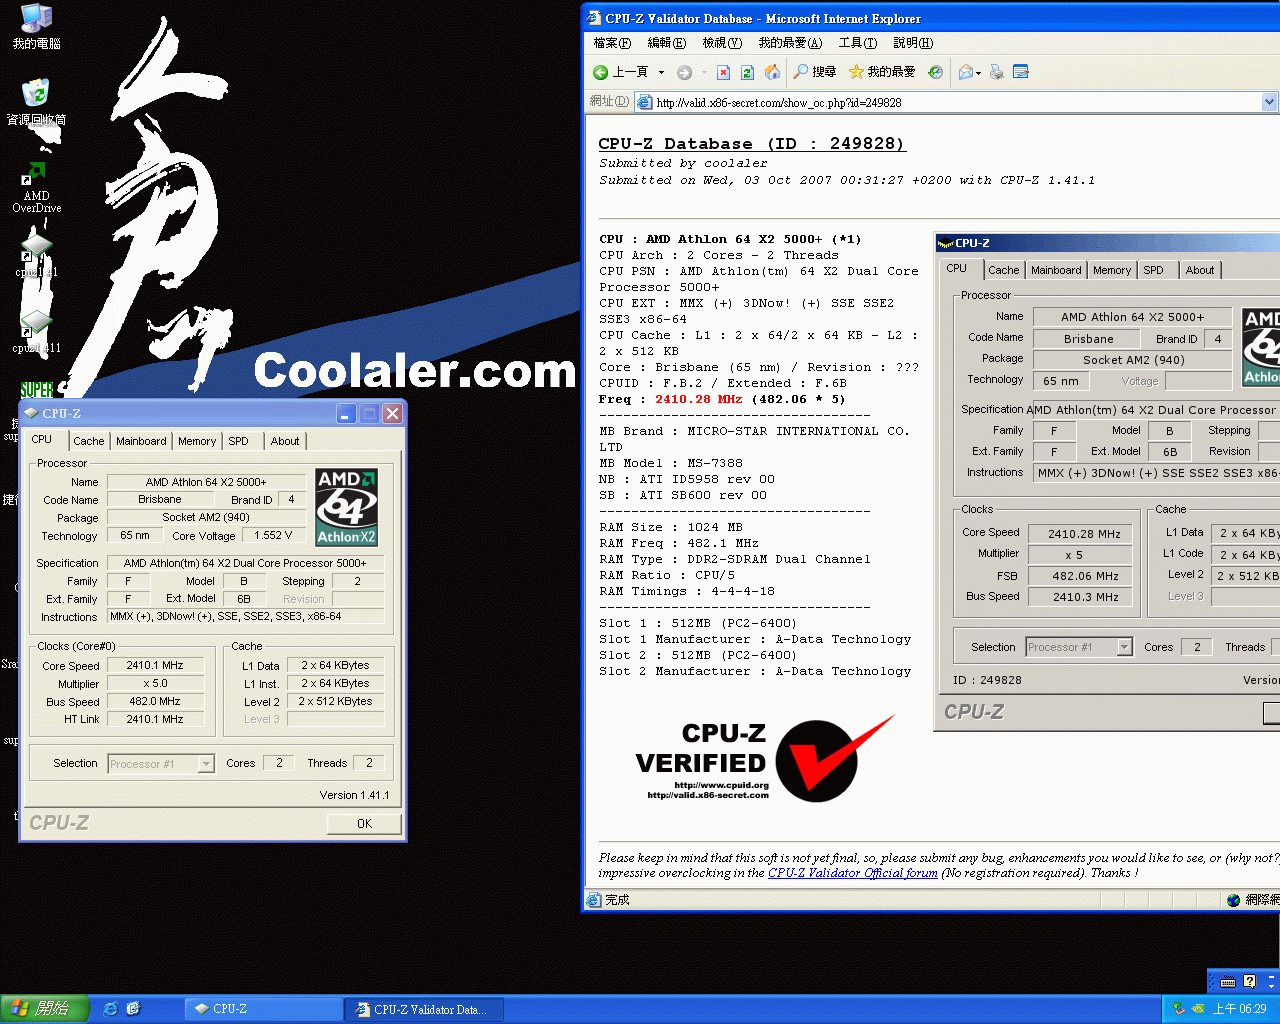Click the Forward arrow in Internet Explorer
1280x1024 pixels.
[x=684, y=72]
